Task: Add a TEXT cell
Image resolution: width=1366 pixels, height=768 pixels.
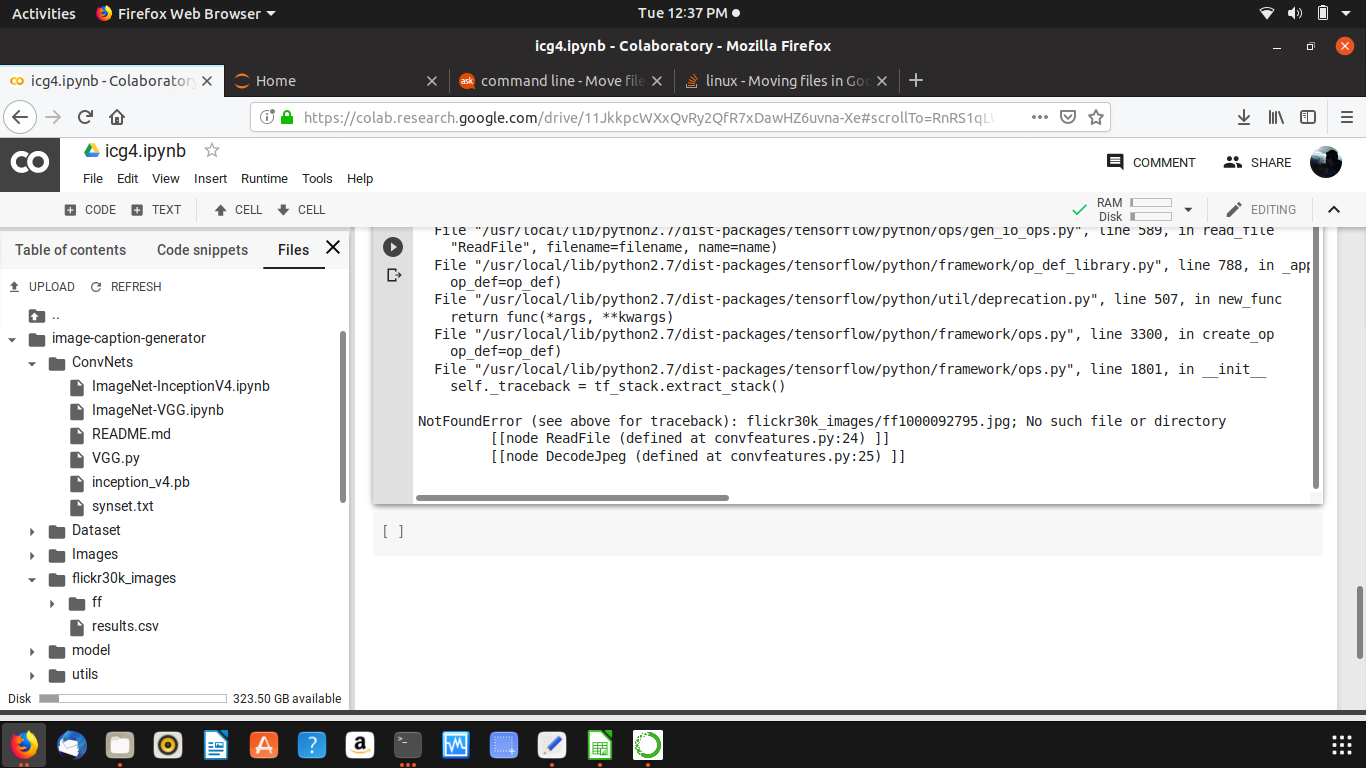Action: pyautogui.click(x=156, y=210)
